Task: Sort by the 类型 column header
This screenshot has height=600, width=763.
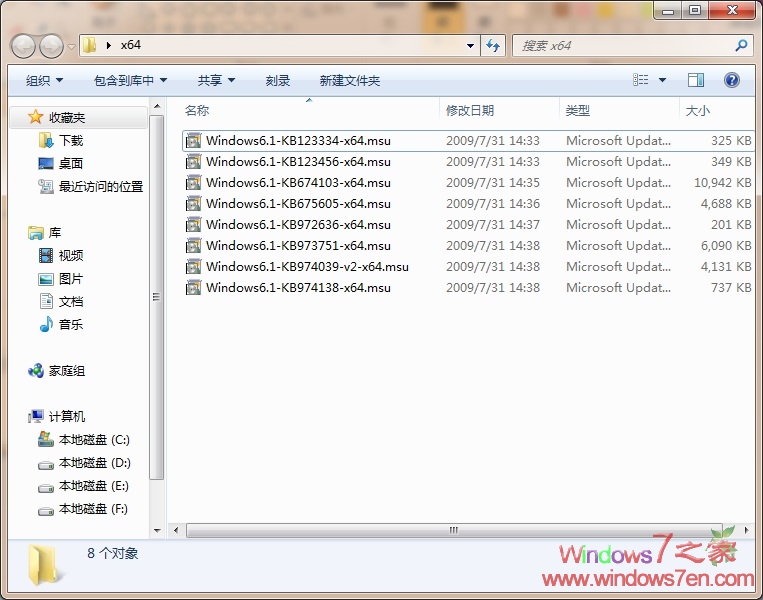Action: click(x=578, y=110)
